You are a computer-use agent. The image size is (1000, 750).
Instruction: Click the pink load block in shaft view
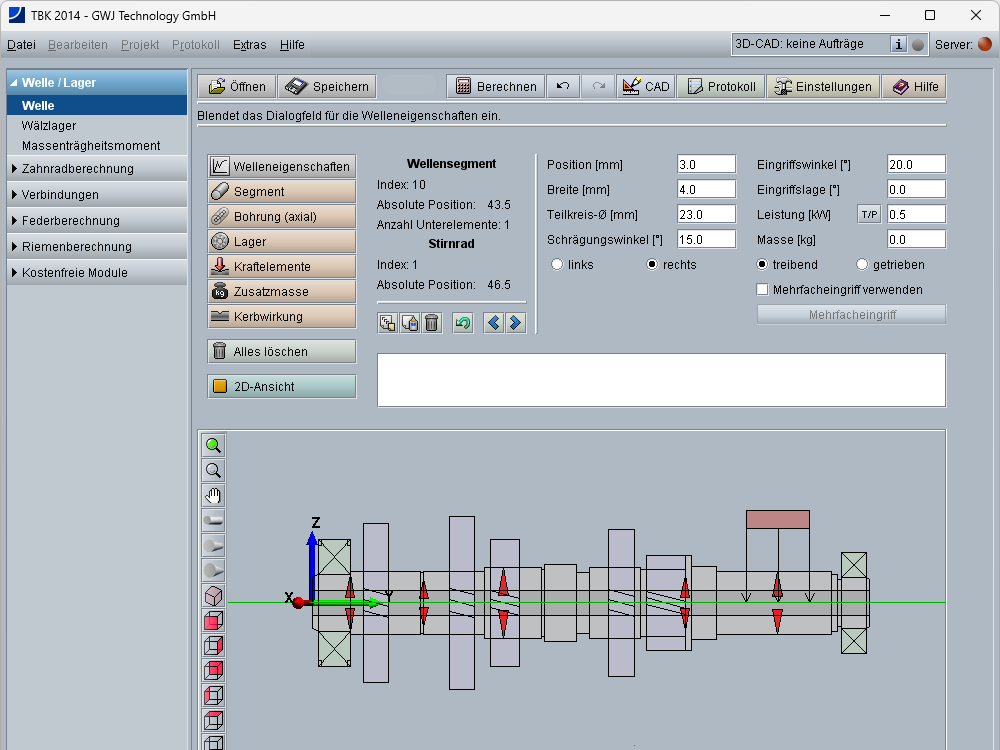tap(777, 519)
